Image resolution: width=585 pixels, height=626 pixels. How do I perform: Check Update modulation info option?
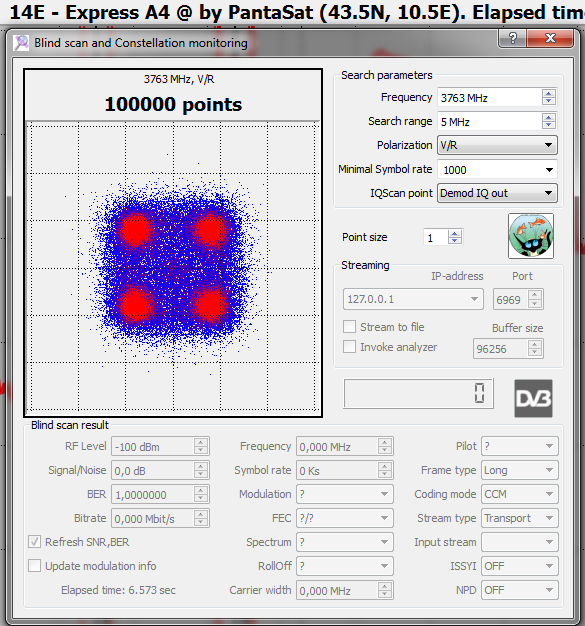click(34, 566)
